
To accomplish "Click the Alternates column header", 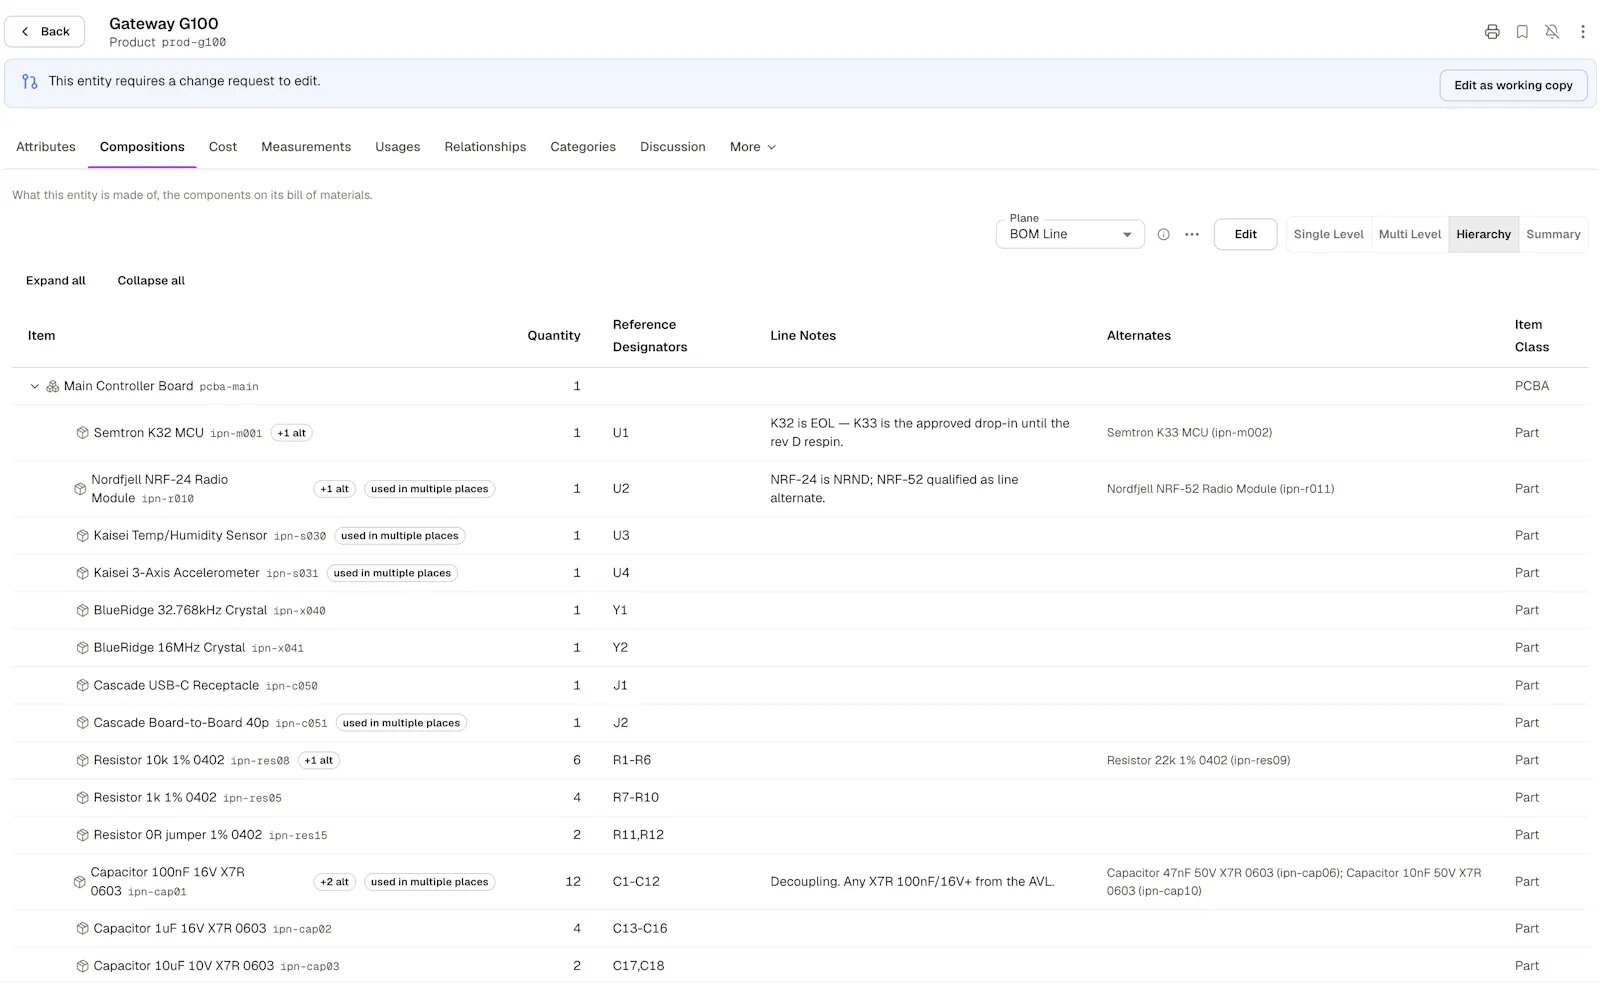I will (1139, 336).
